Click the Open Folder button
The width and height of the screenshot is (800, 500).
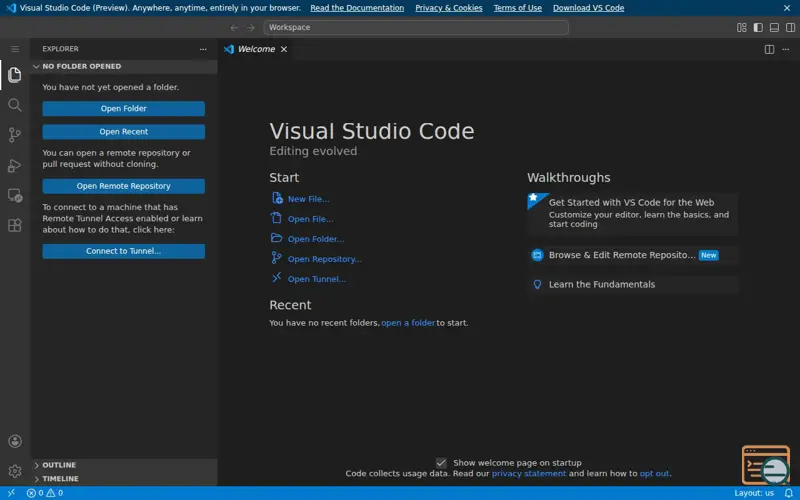[123, 109]
